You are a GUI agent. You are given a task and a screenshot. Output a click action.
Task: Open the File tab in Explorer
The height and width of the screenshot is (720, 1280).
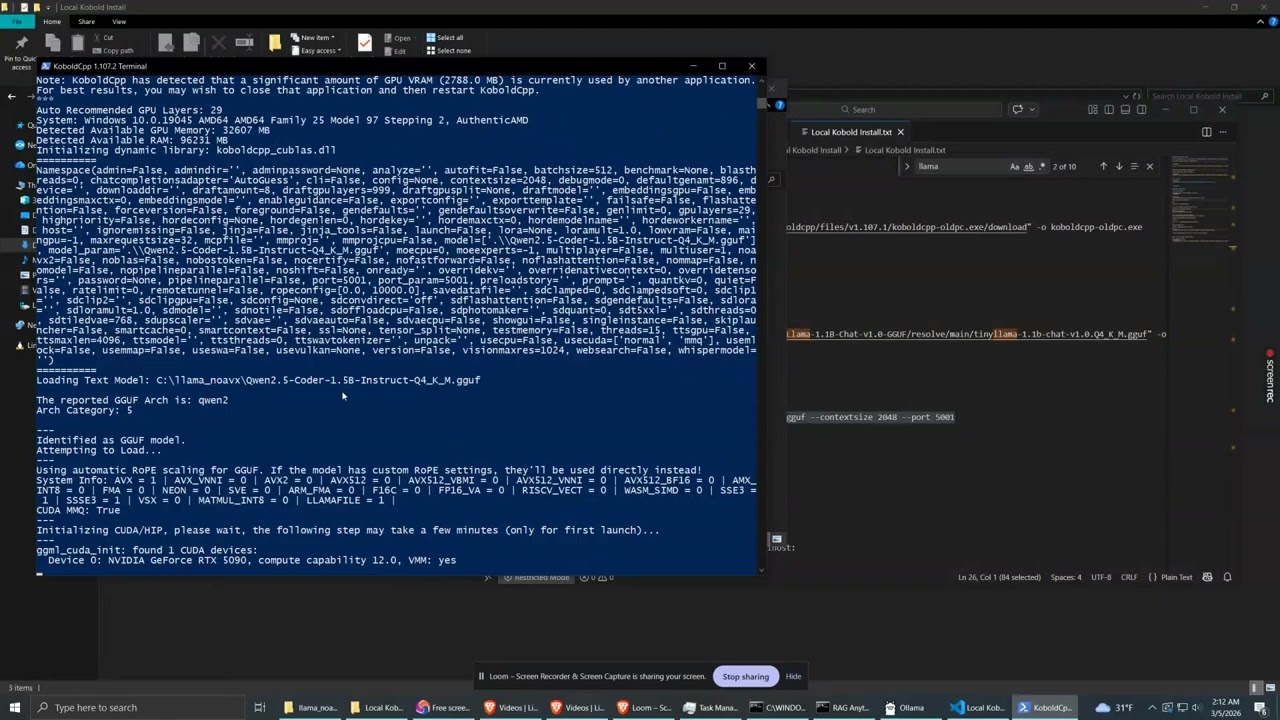tap(17, 21)
